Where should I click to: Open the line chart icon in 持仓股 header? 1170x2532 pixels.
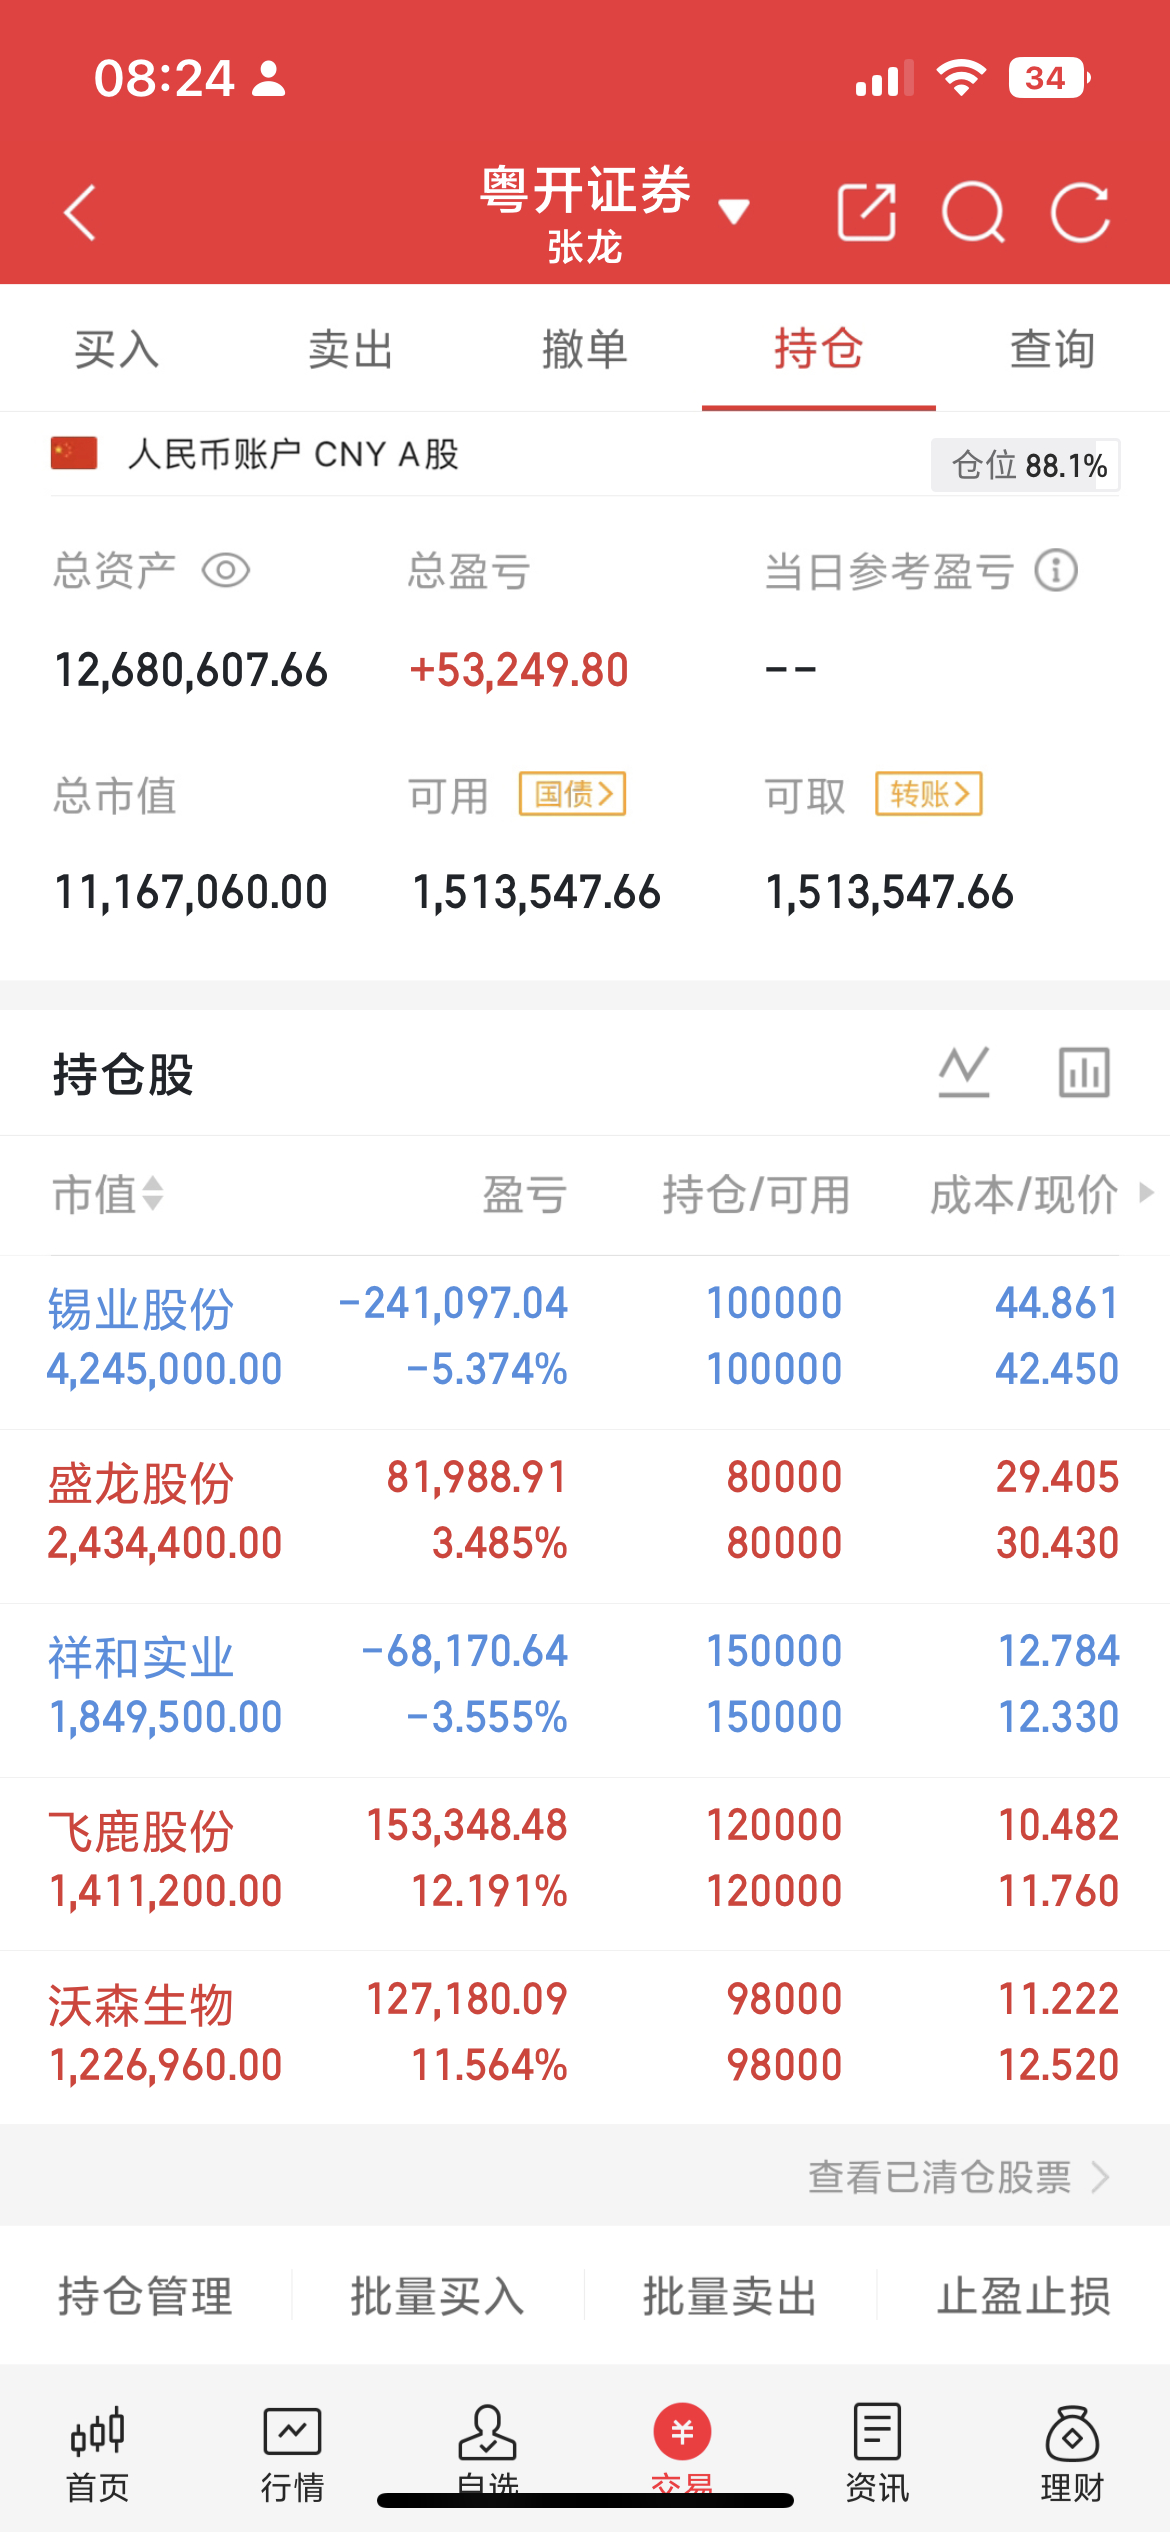964,1072
